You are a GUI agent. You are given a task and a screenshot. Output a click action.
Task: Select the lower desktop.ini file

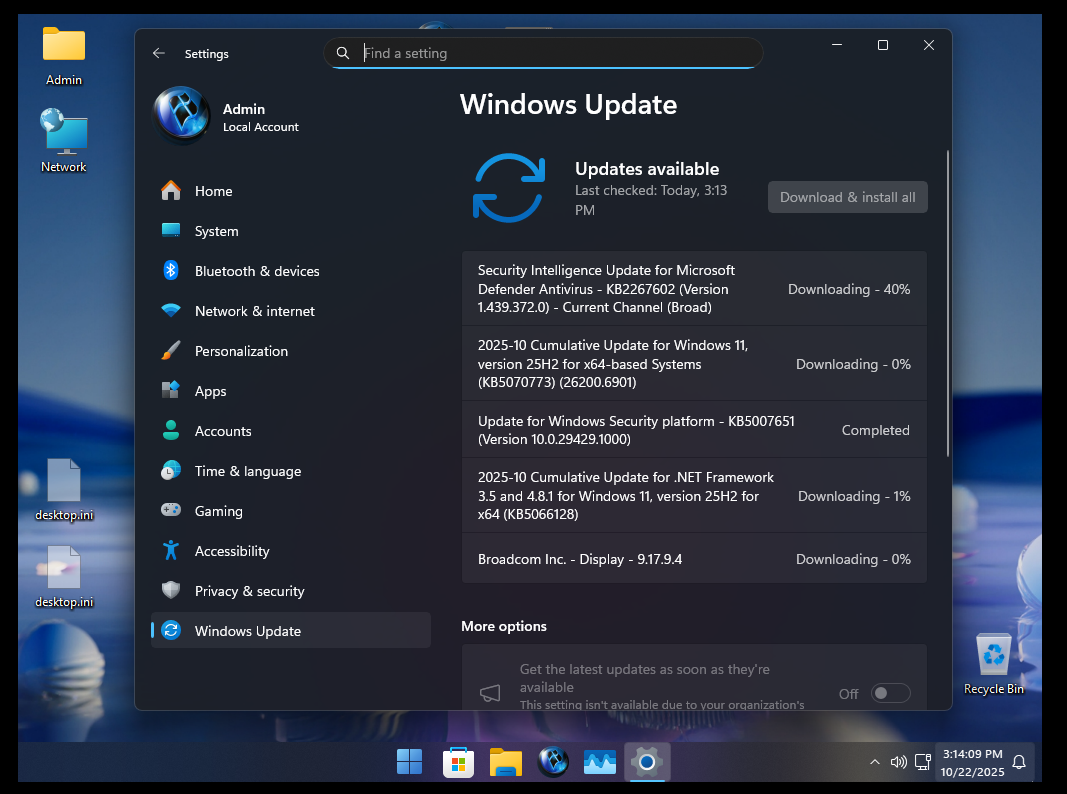[x=64, y=577]
